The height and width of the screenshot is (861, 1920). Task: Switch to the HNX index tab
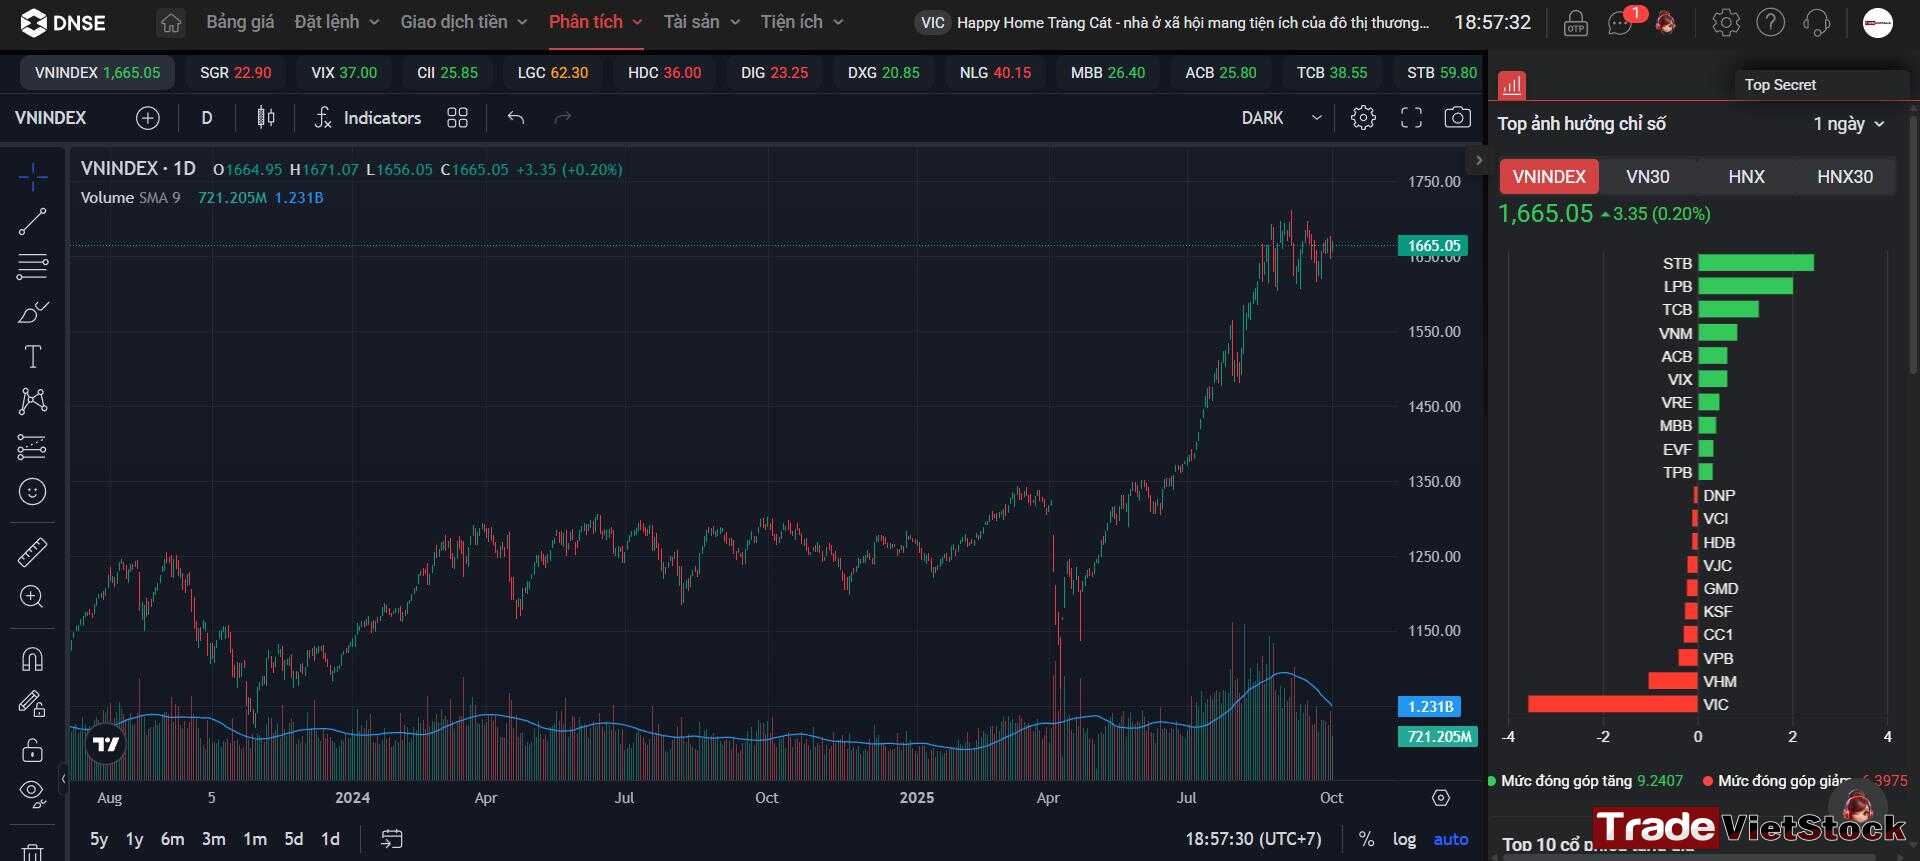tap(1746, 177)
